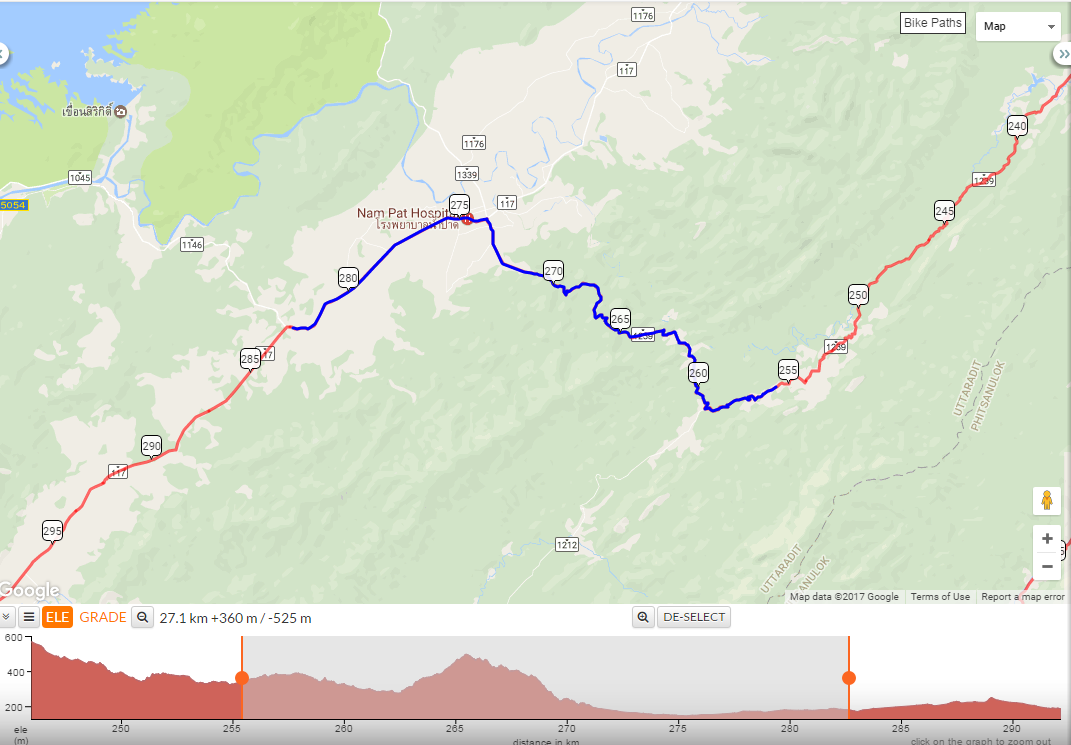
Task: Zoom in the map with plus button
Action: pos(1046,539)
